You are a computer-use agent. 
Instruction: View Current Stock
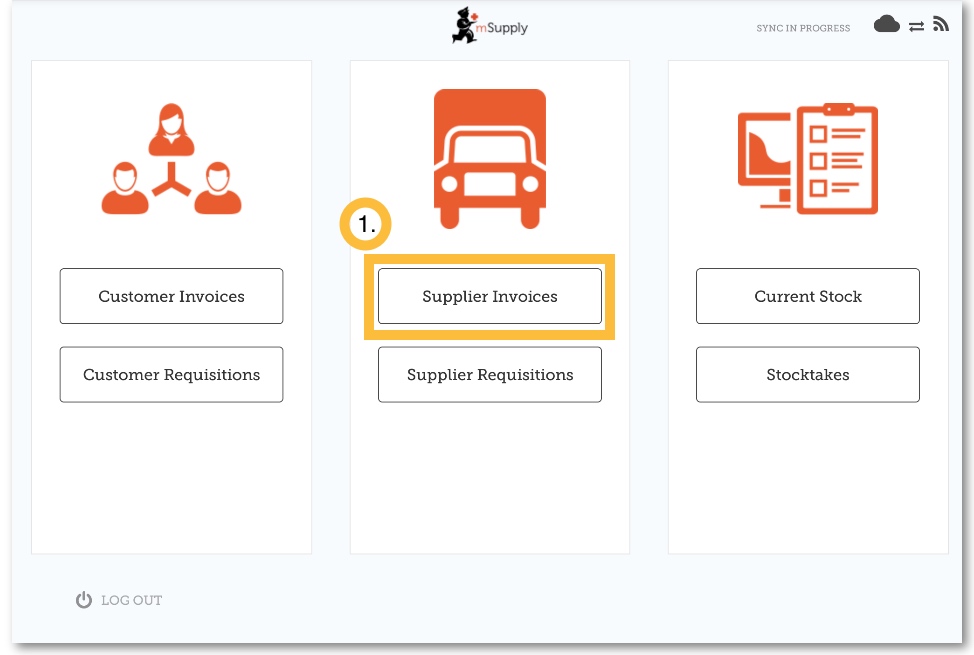[x=807, y=296]
